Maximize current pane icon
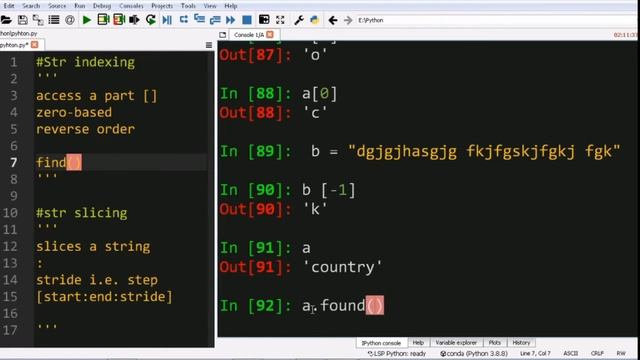Viewport: 640px width, 360px height. (264, 20)
